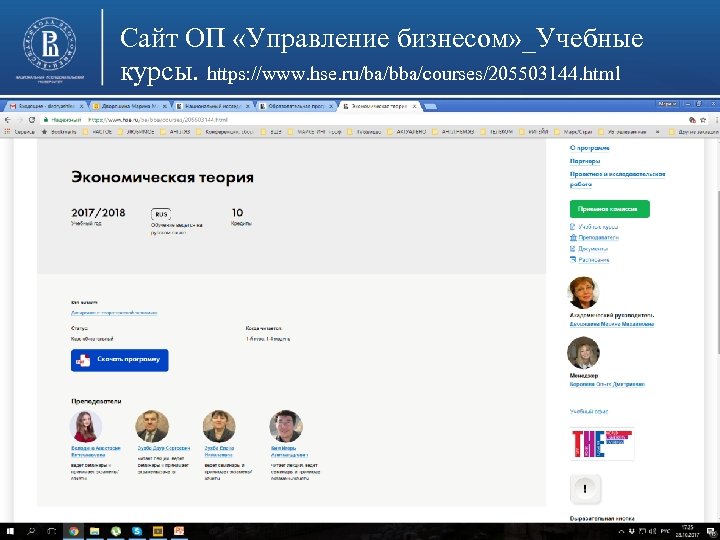Click the browser back arrow
Viewport: 720px width, 540px height.
click(x=7, y=120)
